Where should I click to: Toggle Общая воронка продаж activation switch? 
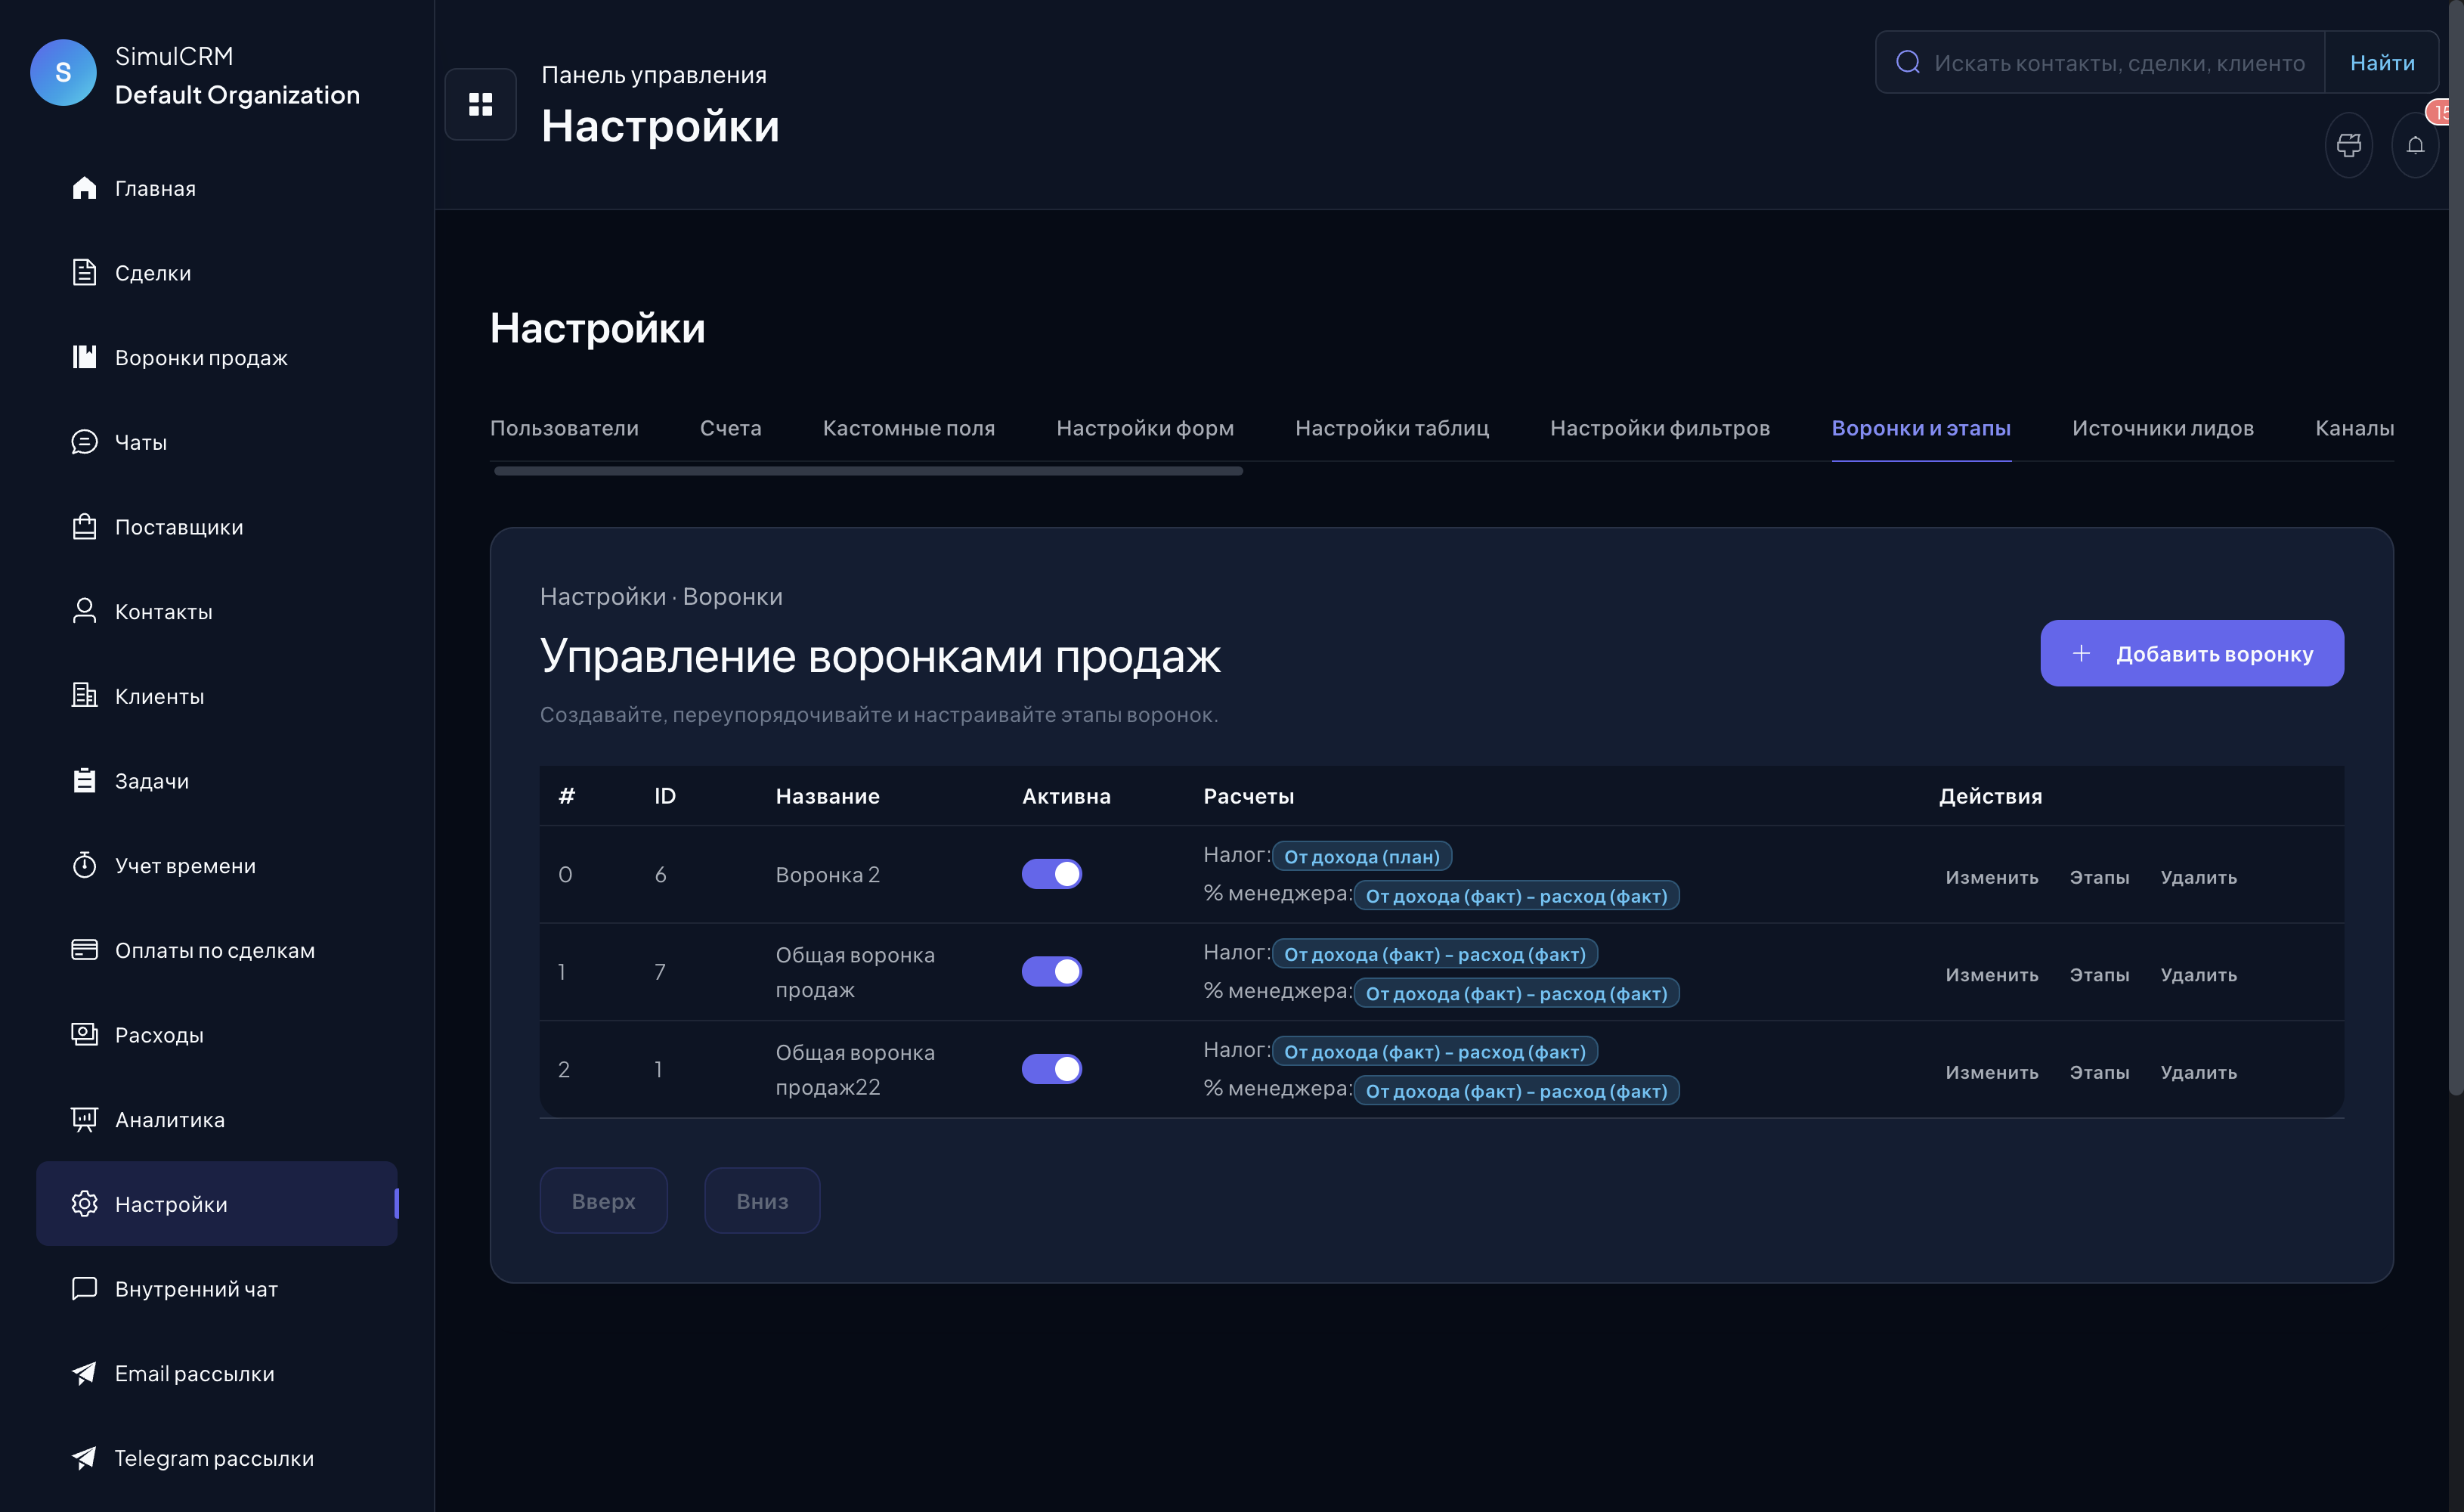tap(1052, 971)
